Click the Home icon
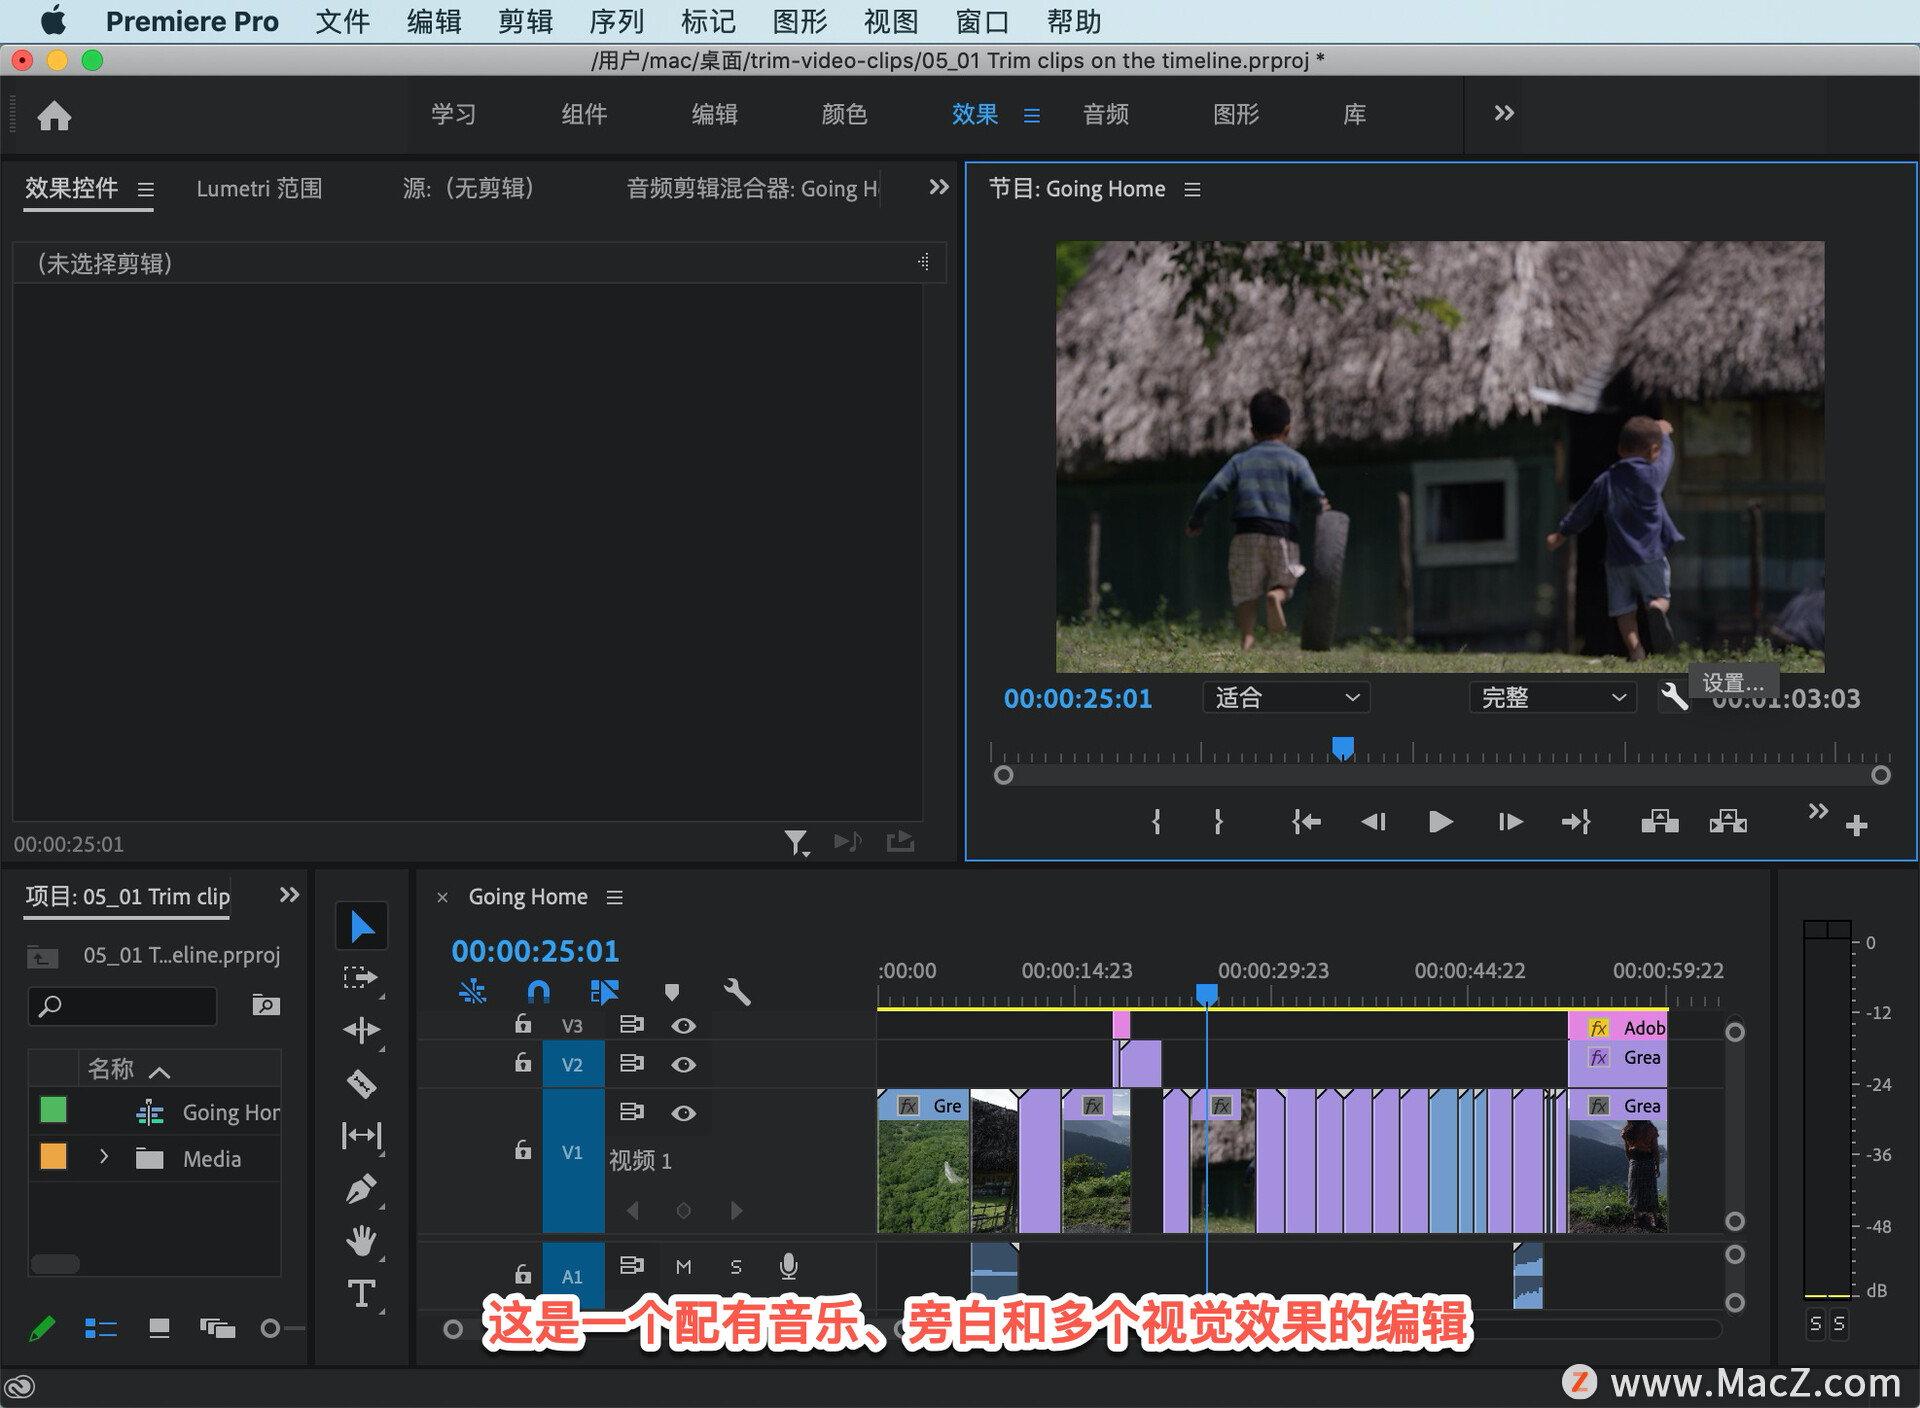 pos(54,116)
